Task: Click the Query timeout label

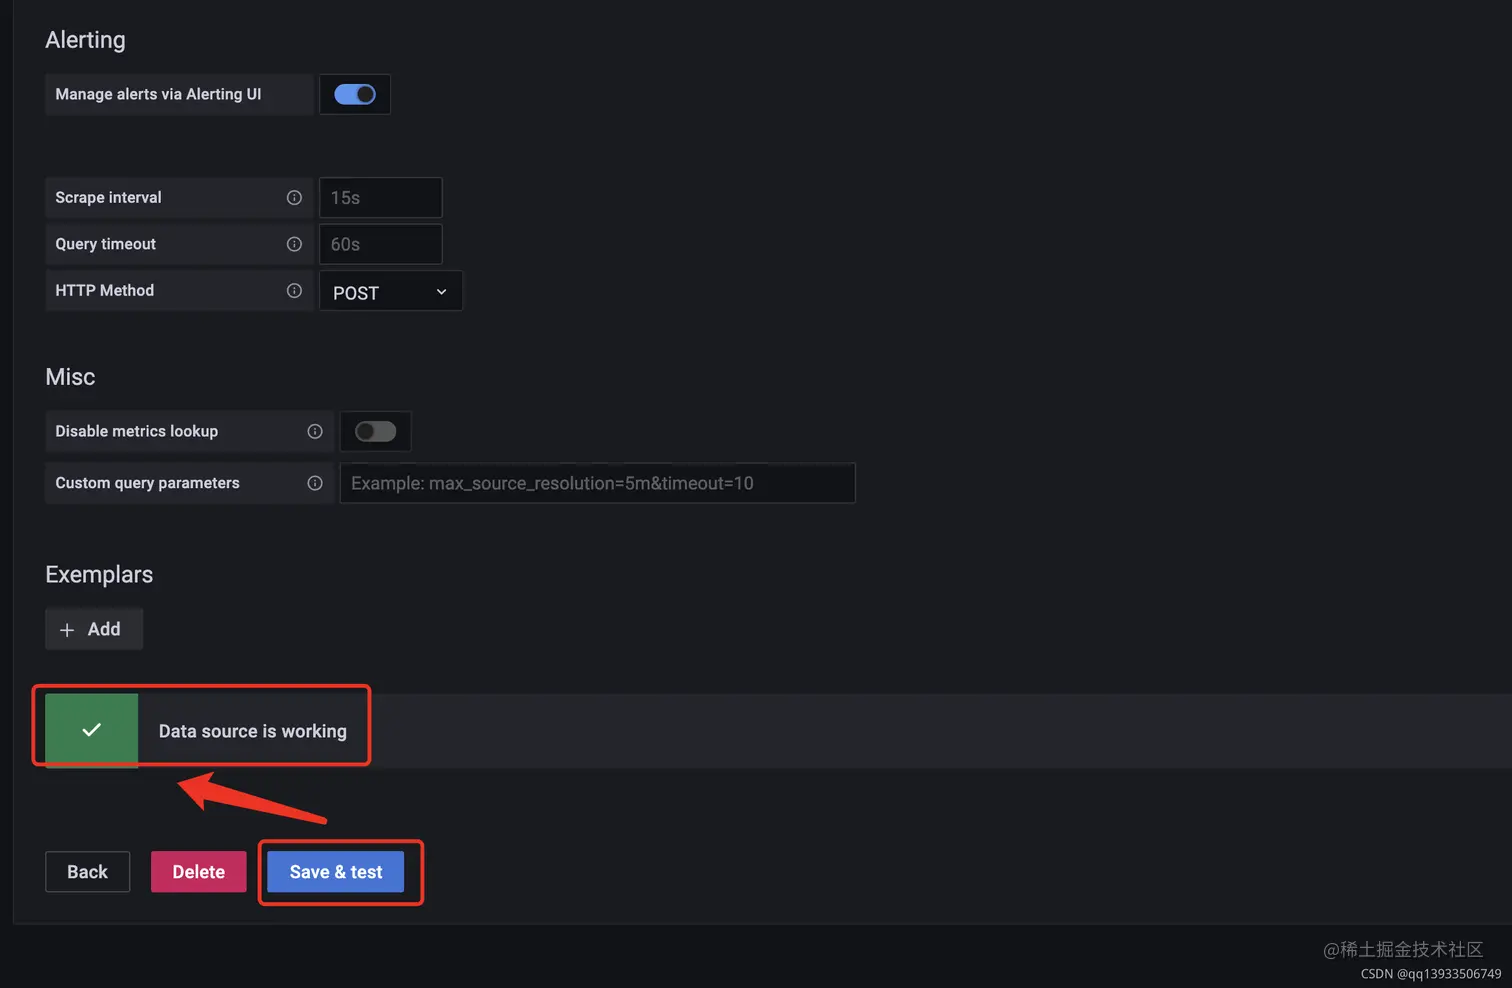Action: click(x=106, y=244)
